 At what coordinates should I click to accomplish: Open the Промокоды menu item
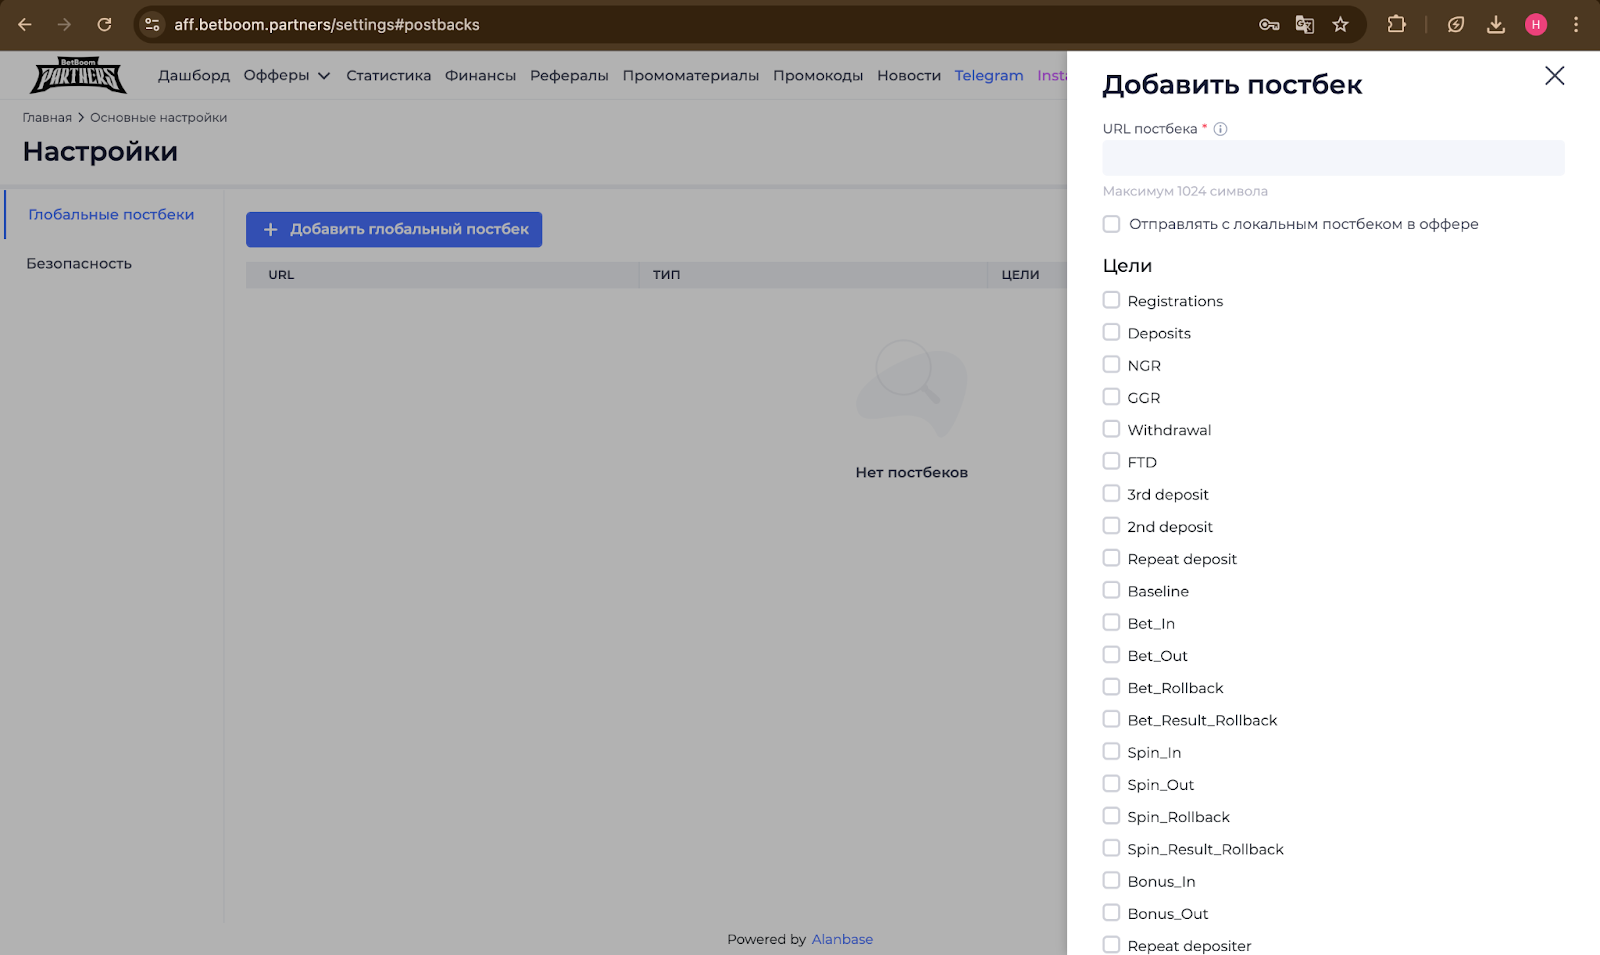pos(818,76)
